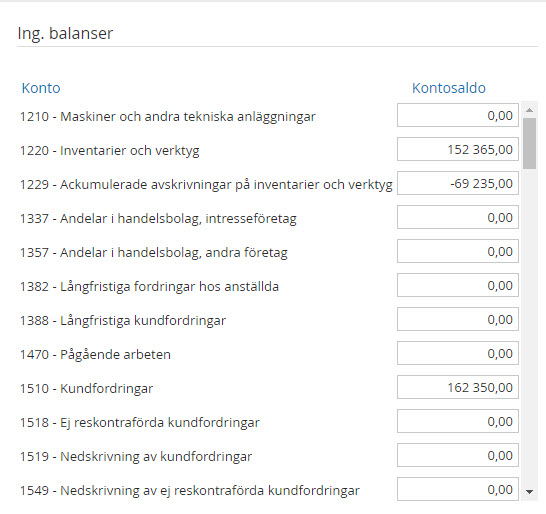Focus balance field for account 1210
Image resolution: width=546 pixels, height=514 pixels.
pyautogui.click(x=458, y=115)
